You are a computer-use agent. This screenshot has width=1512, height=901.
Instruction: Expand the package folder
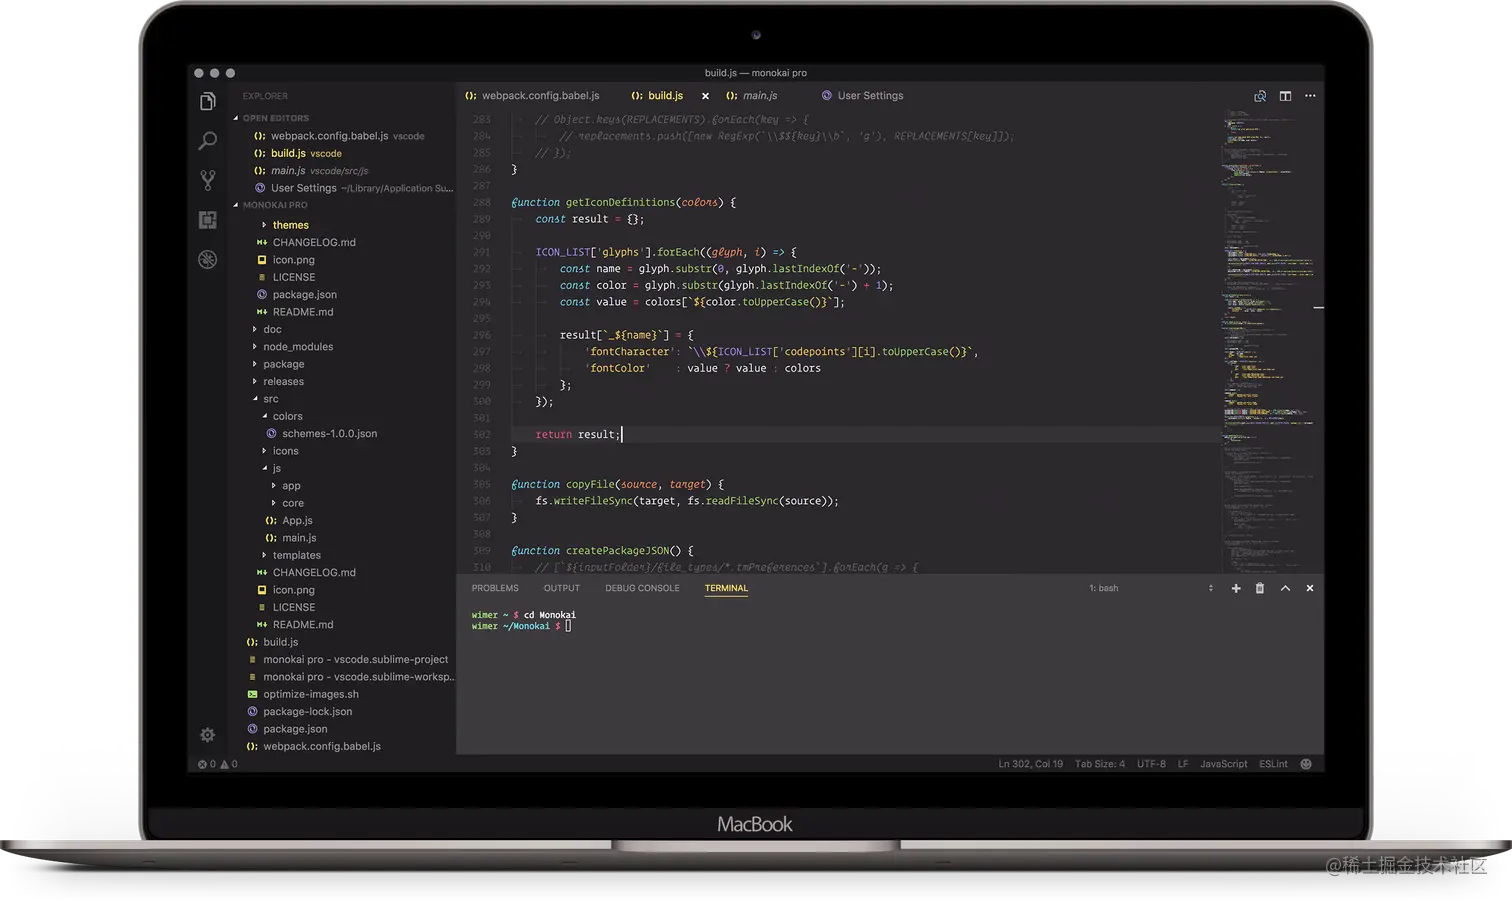click(283, 364)
